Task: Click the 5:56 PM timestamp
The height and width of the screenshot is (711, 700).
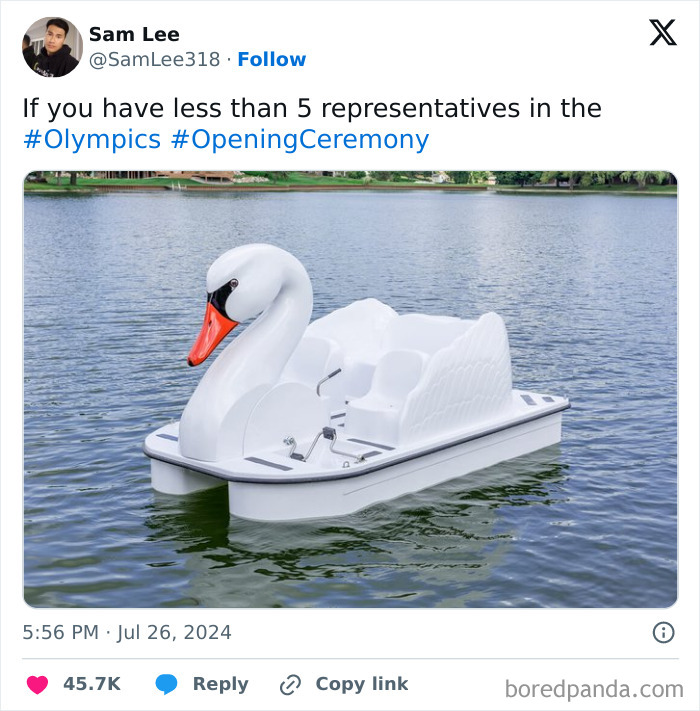Action: (x=61, y=632)
